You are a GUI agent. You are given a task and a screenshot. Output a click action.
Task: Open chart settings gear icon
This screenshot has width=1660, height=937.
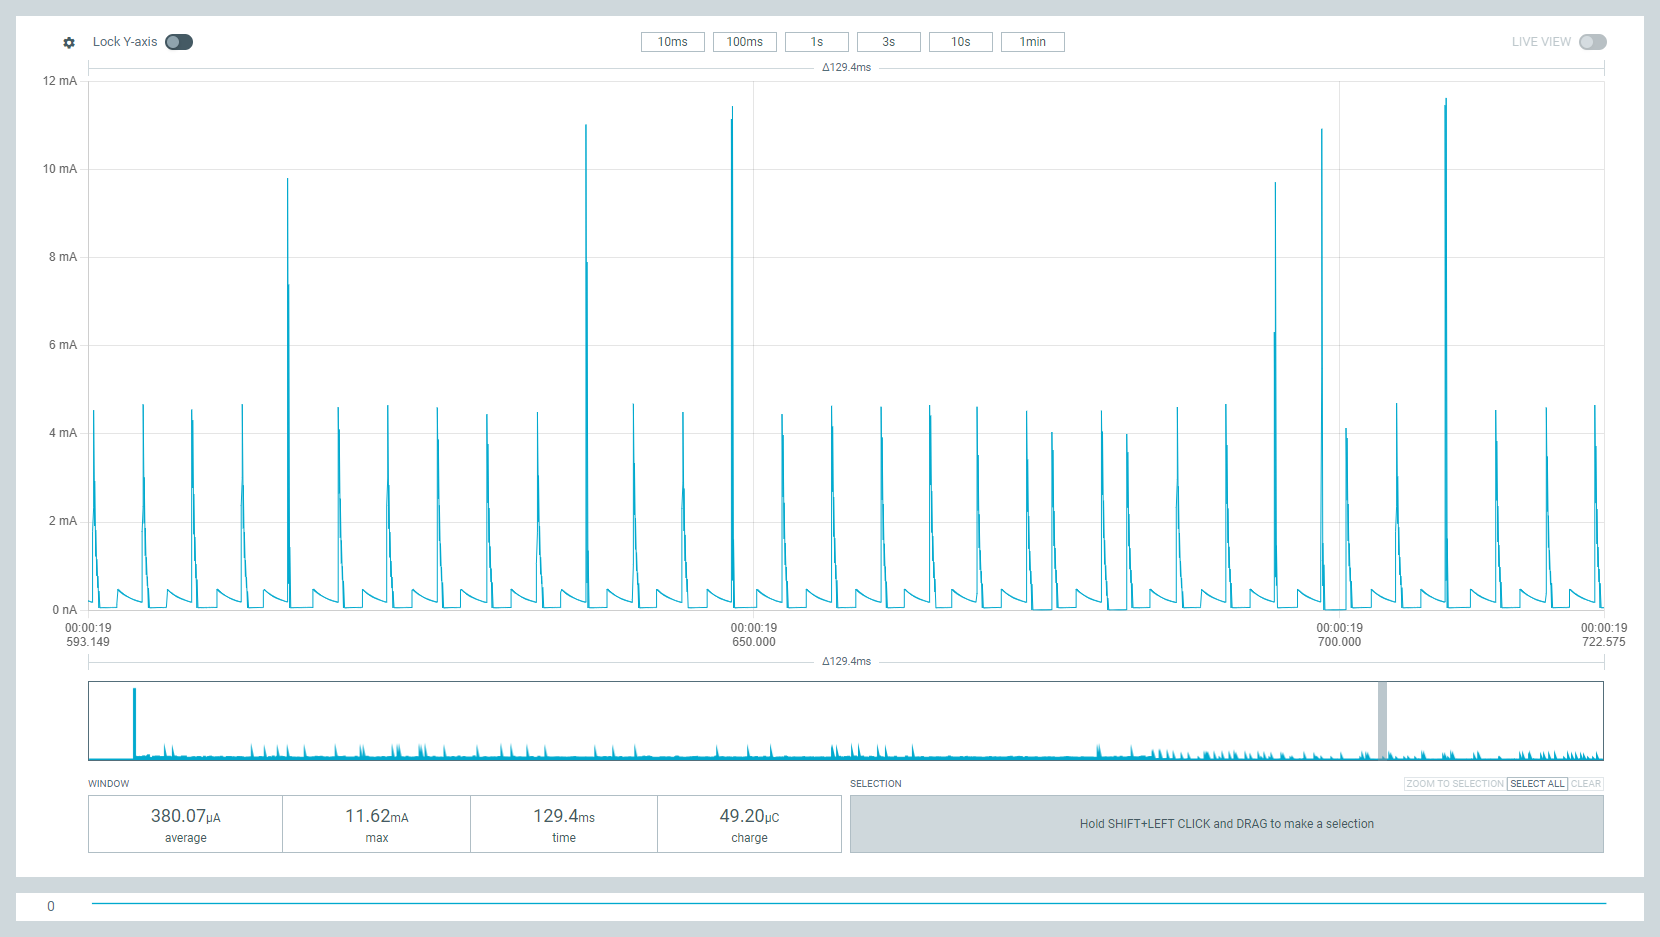click(x=69, y=42)
